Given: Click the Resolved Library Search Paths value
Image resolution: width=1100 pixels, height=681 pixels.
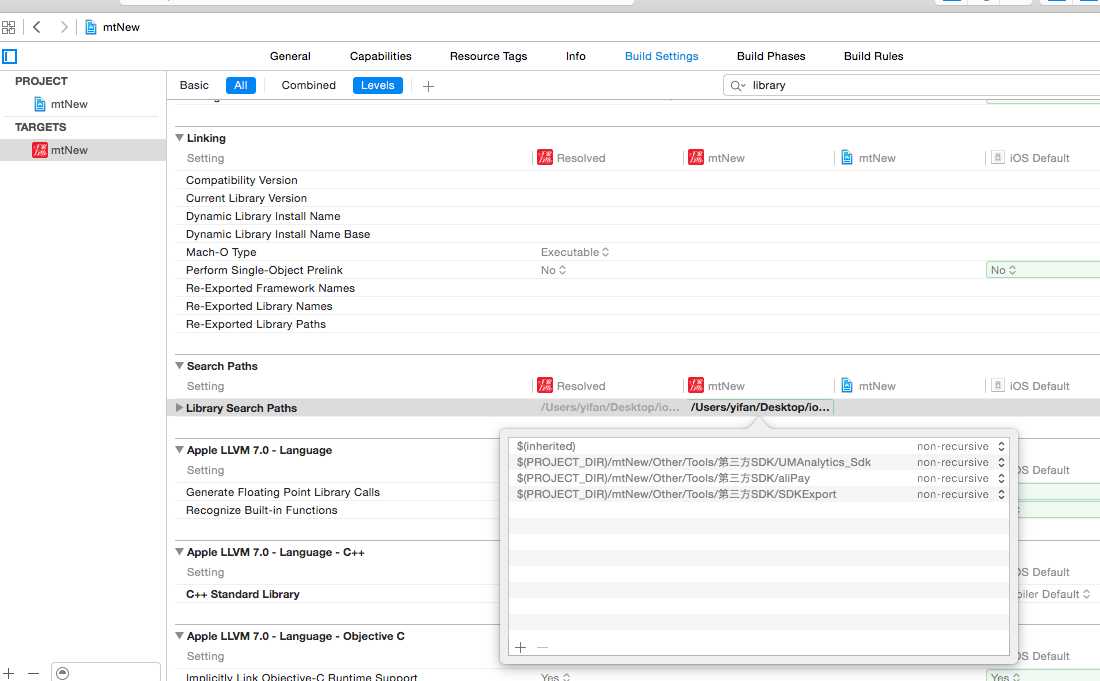Looking at the screenshot, I should click(x=610, y=407).
